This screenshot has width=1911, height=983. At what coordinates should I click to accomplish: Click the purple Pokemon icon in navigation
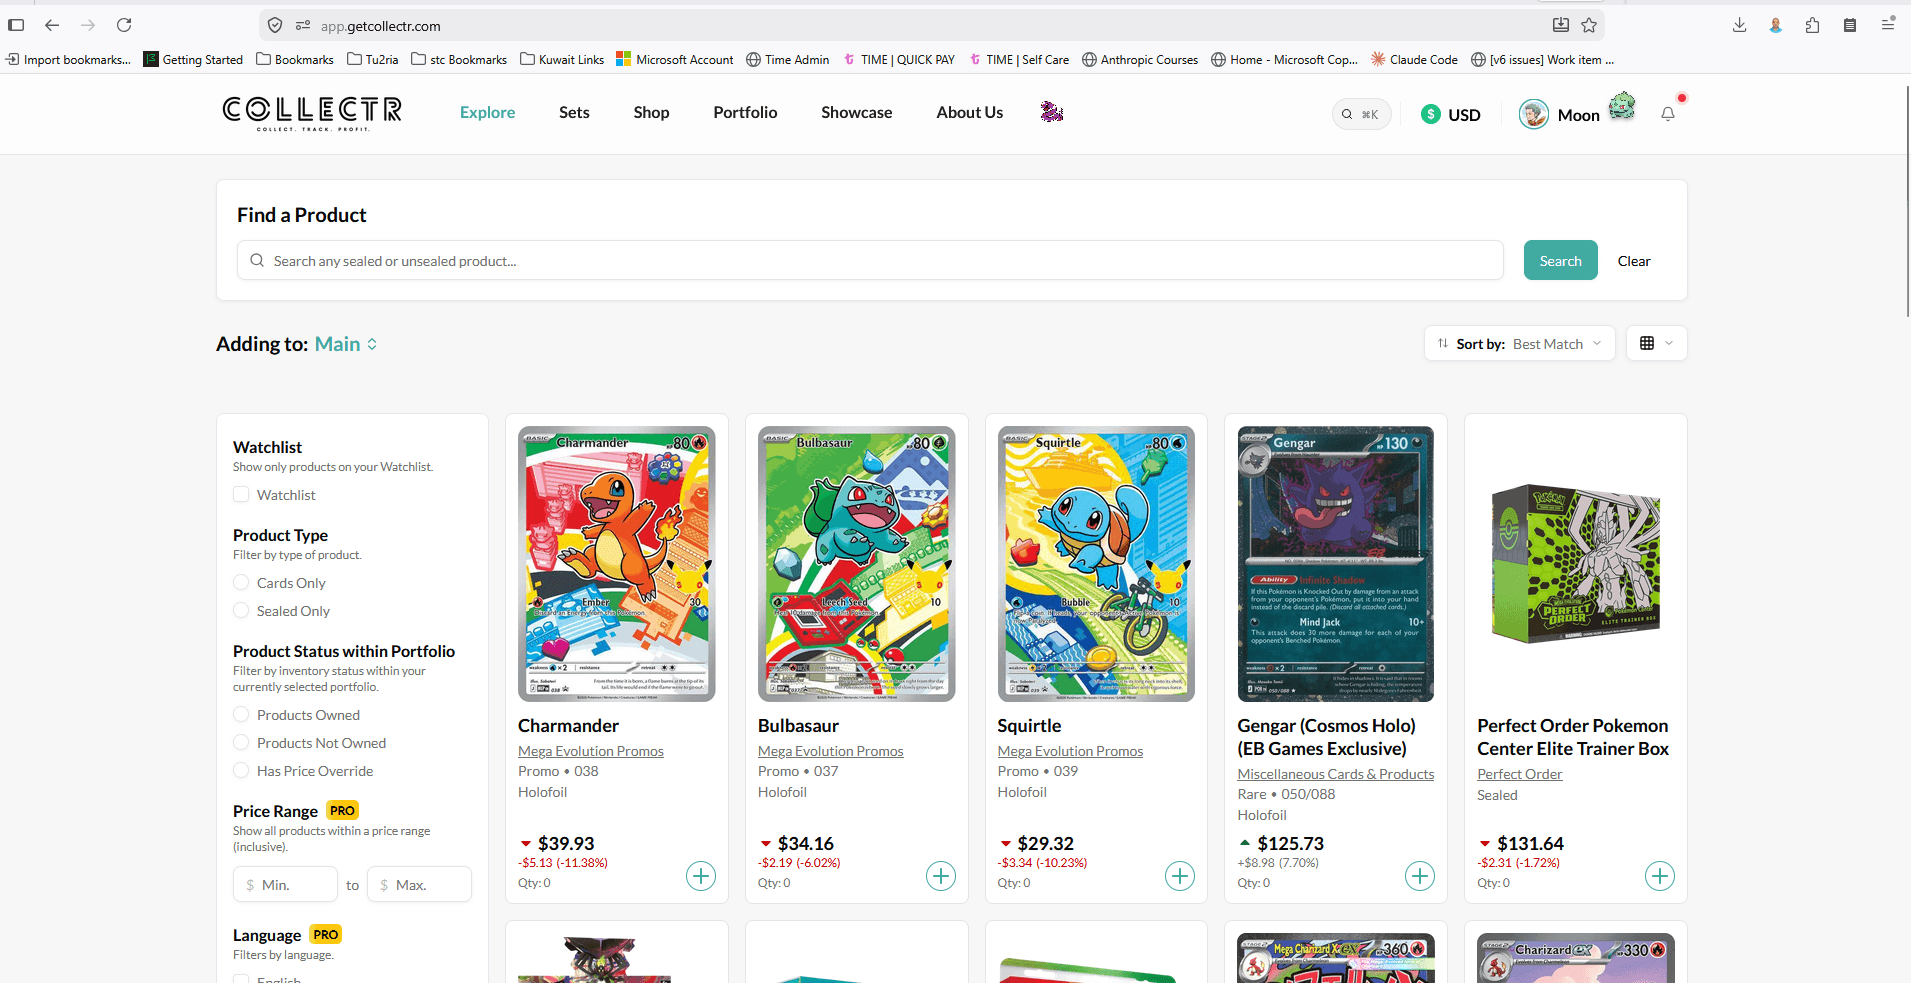[x=1051, y=112]
